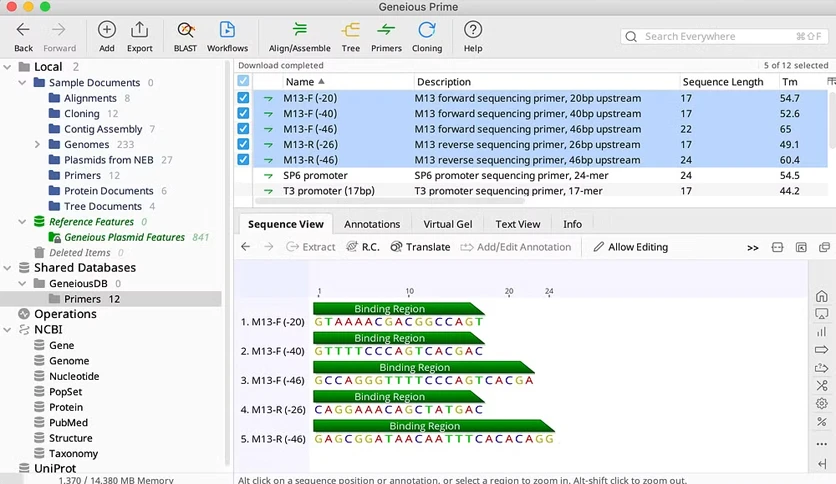Switch to the Info tab
The height and width of the screenshot is (484, 836).
[573, 224]
